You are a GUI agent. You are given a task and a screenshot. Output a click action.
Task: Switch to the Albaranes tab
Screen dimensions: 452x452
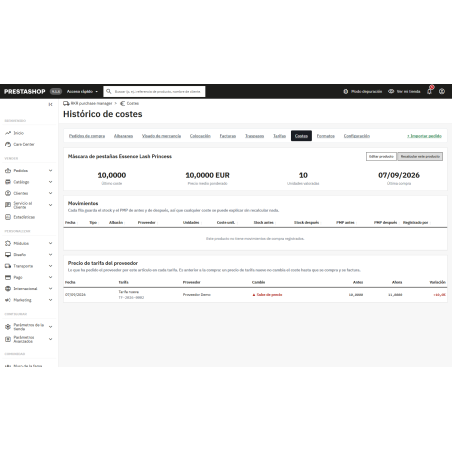pos(123,136)
